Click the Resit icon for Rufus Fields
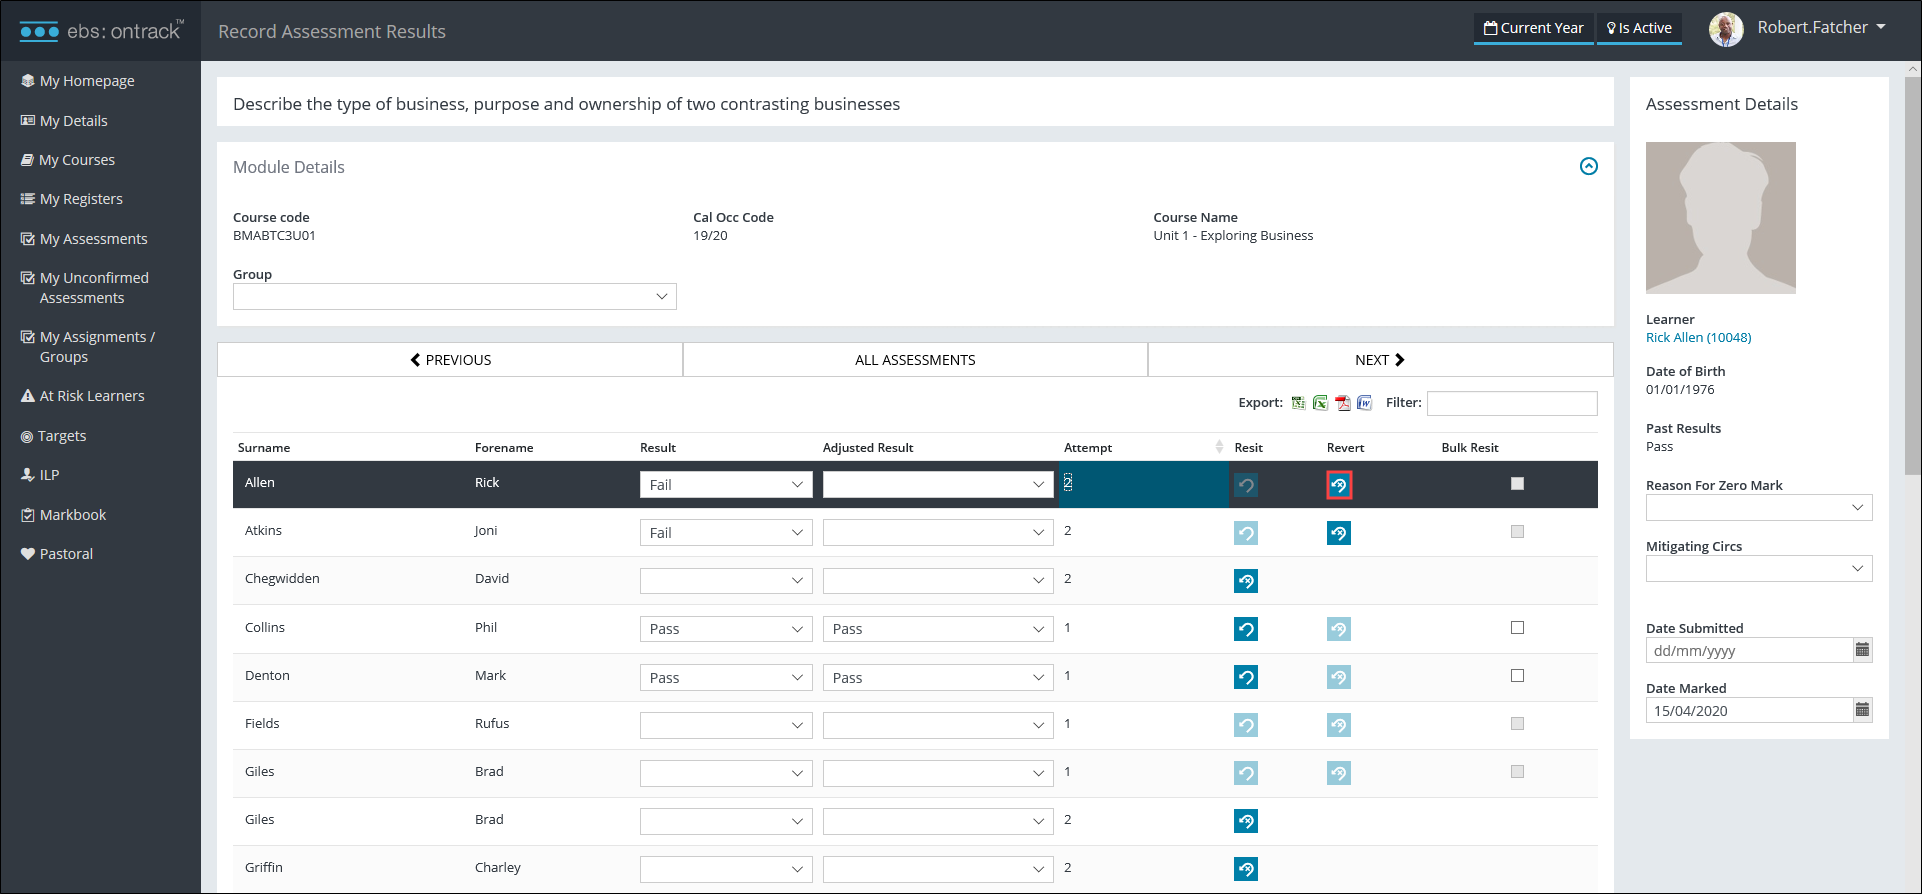This screenshot has height=894, width=1922. pyautogui.click(x=1246, y=725)
